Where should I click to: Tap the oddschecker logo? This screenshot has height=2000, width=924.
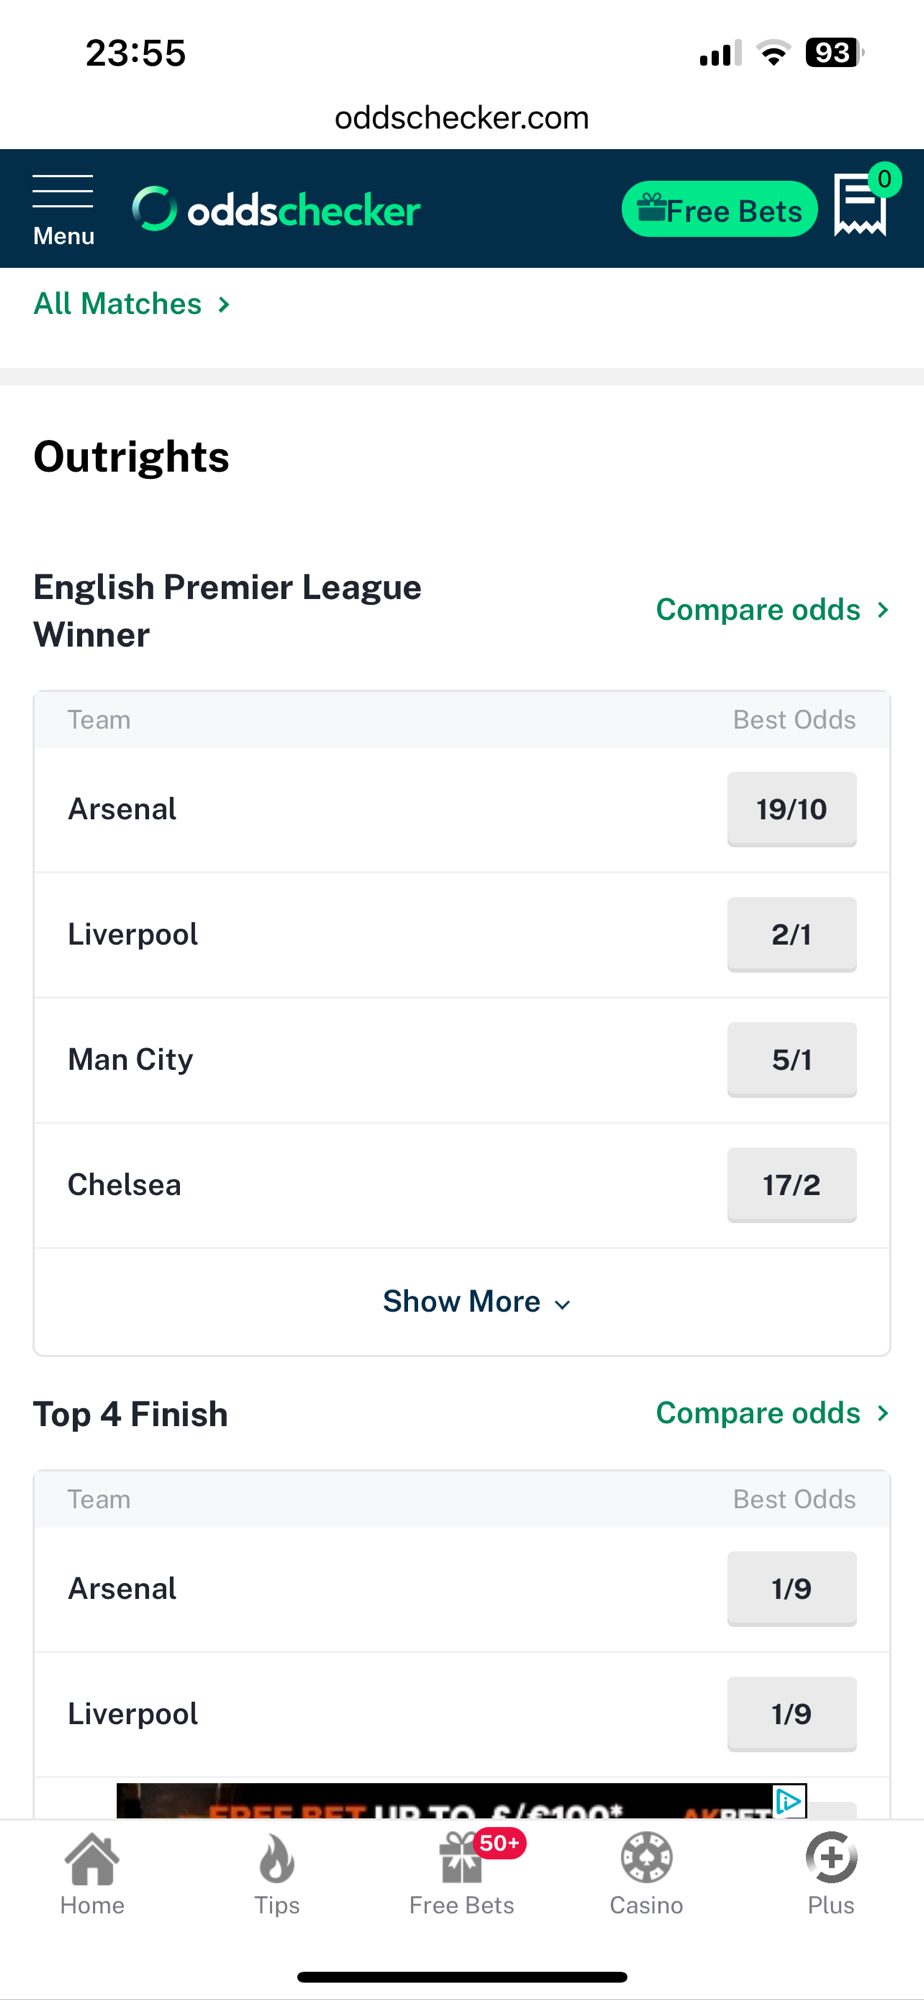(276, 210)
